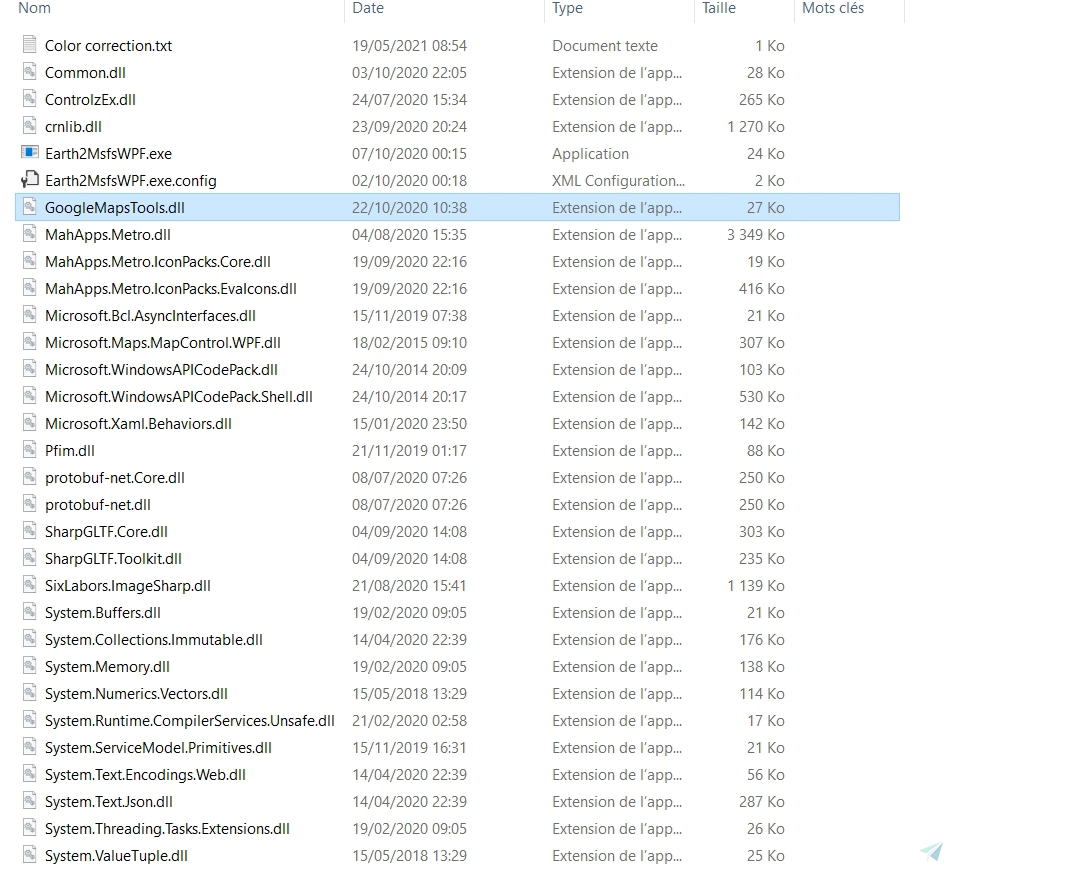Sort by the Taille column header
The width and height of the screenshot is (1081, 885).
click(x=727, y=8)
